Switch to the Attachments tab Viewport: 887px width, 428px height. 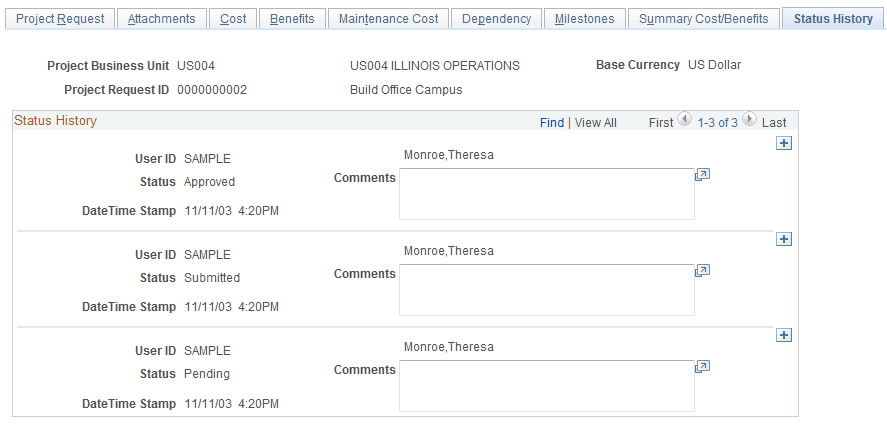coord(162,19)
